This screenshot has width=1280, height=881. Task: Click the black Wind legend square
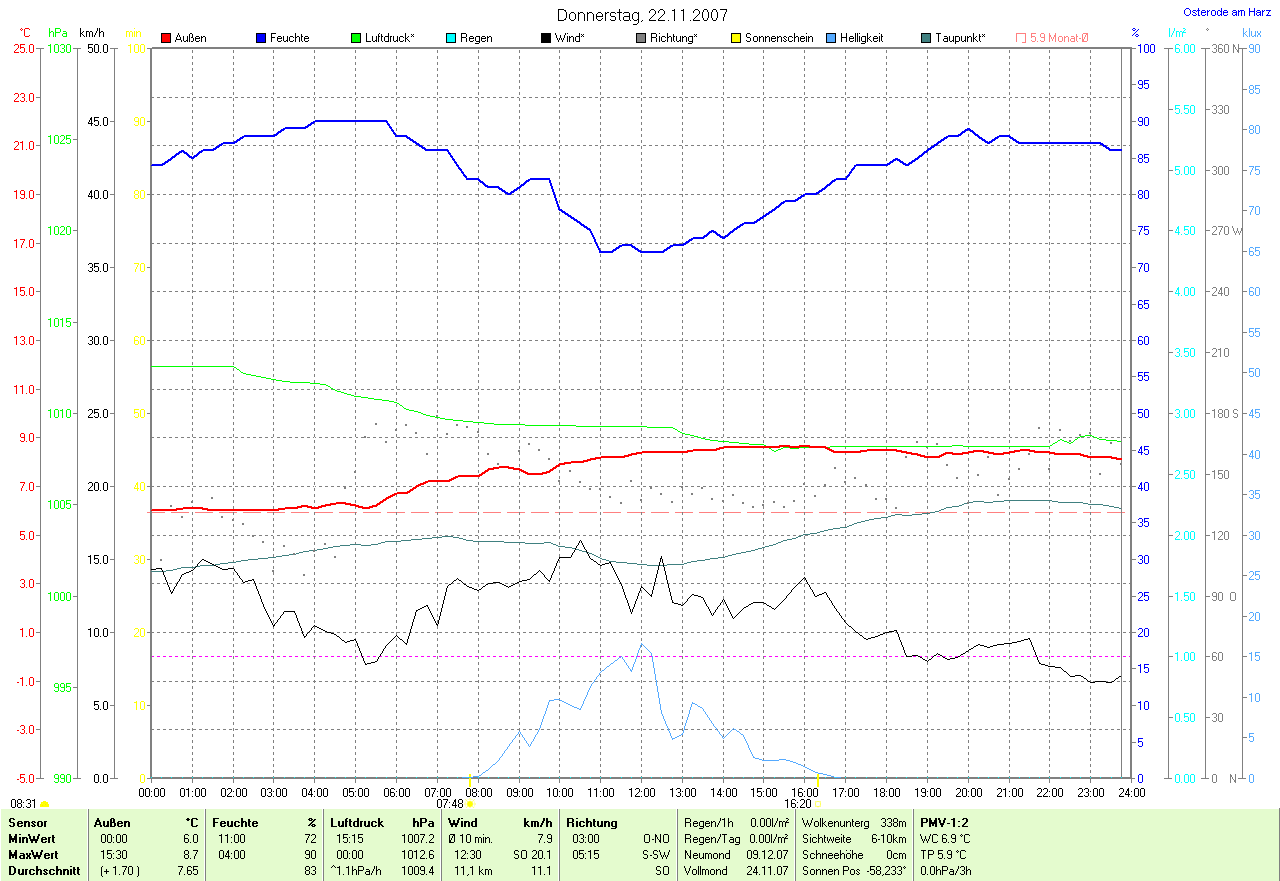(x=546, y=38)
